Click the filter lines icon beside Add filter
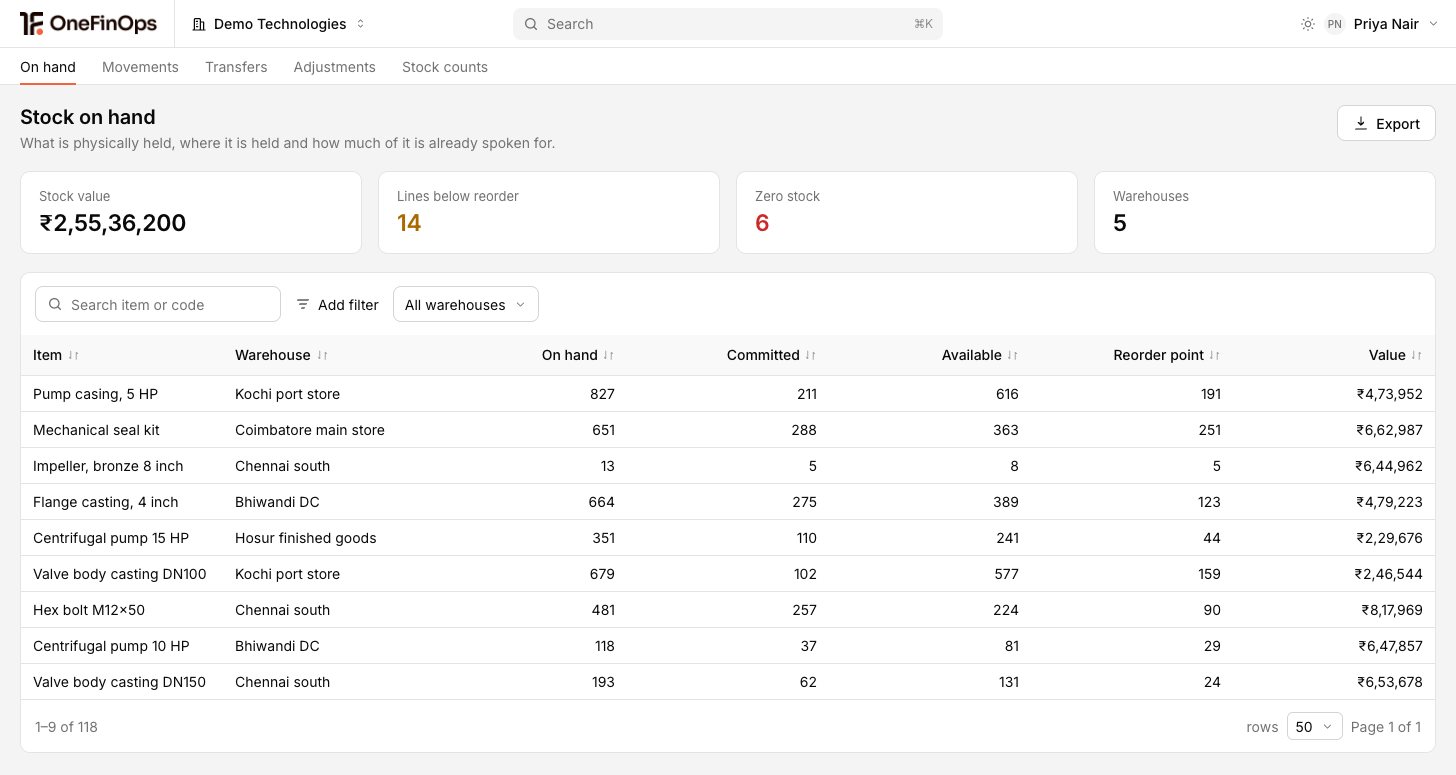This screenshot has height=775, width=1456. (x=303, y=304)
